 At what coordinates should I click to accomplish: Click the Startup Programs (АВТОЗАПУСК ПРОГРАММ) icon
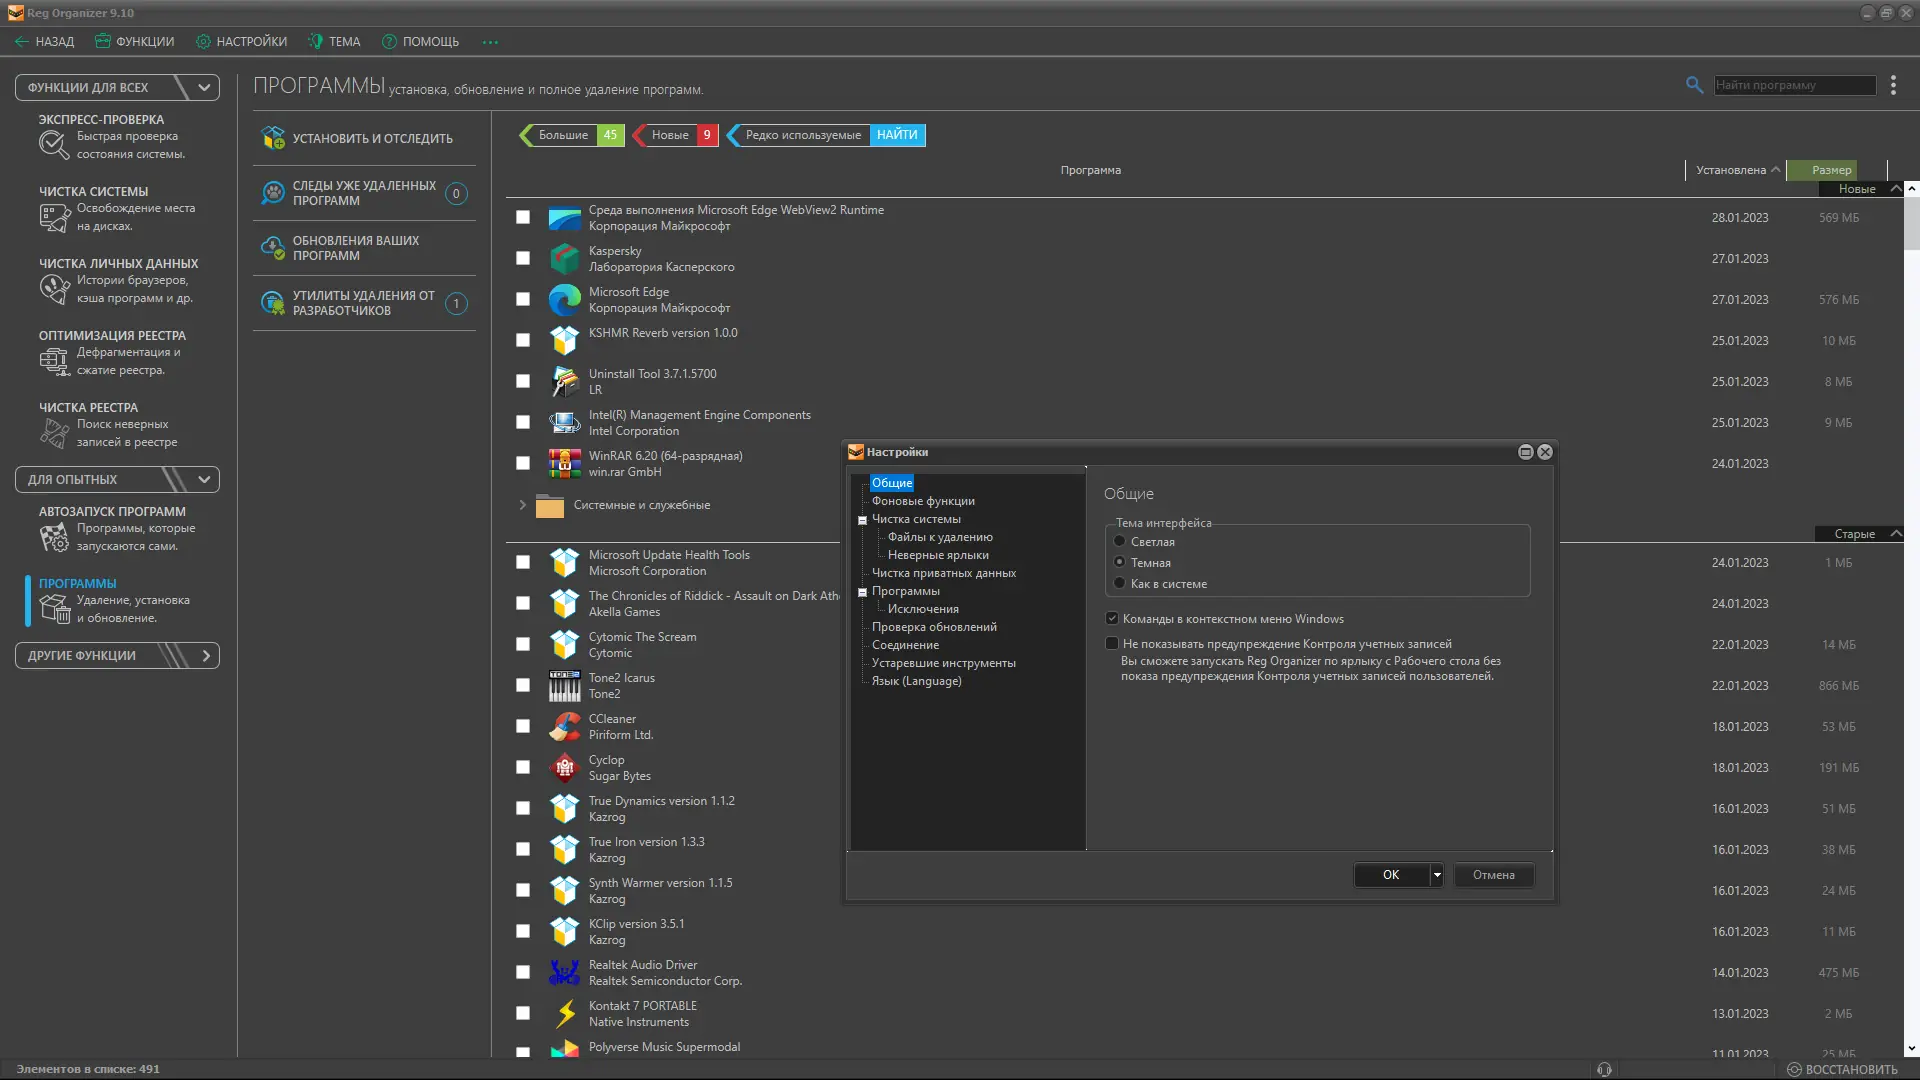point(54,537)
